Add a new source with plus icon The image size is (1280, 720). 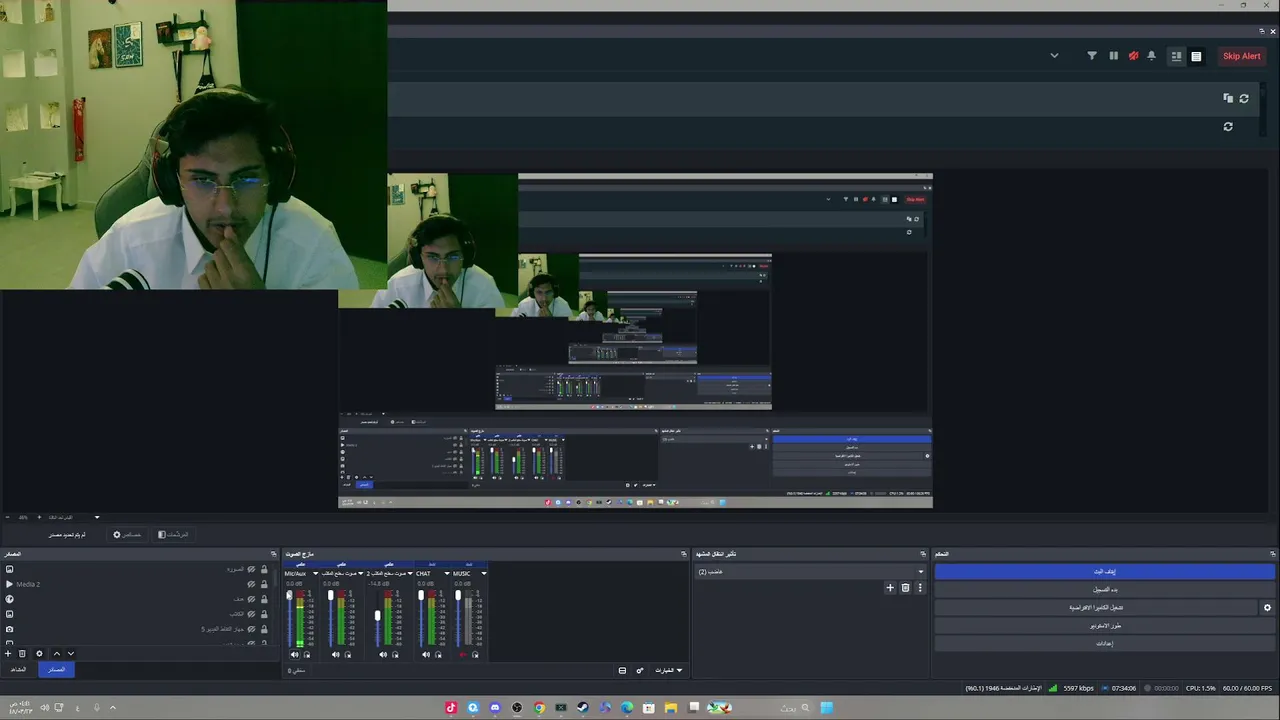pyautogui.click(x=8, y=654)
